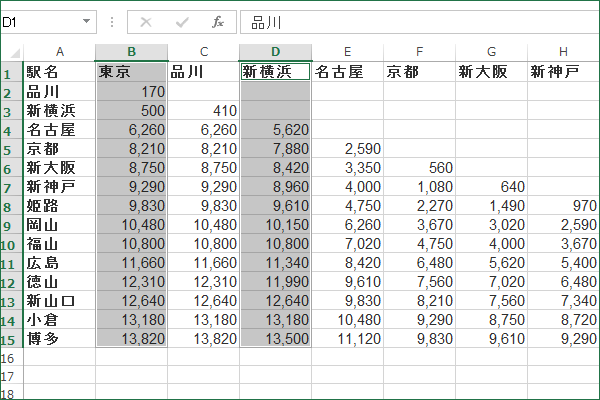
Task: Open the Name Box dropdown arrow
Action: coord(86,21)
